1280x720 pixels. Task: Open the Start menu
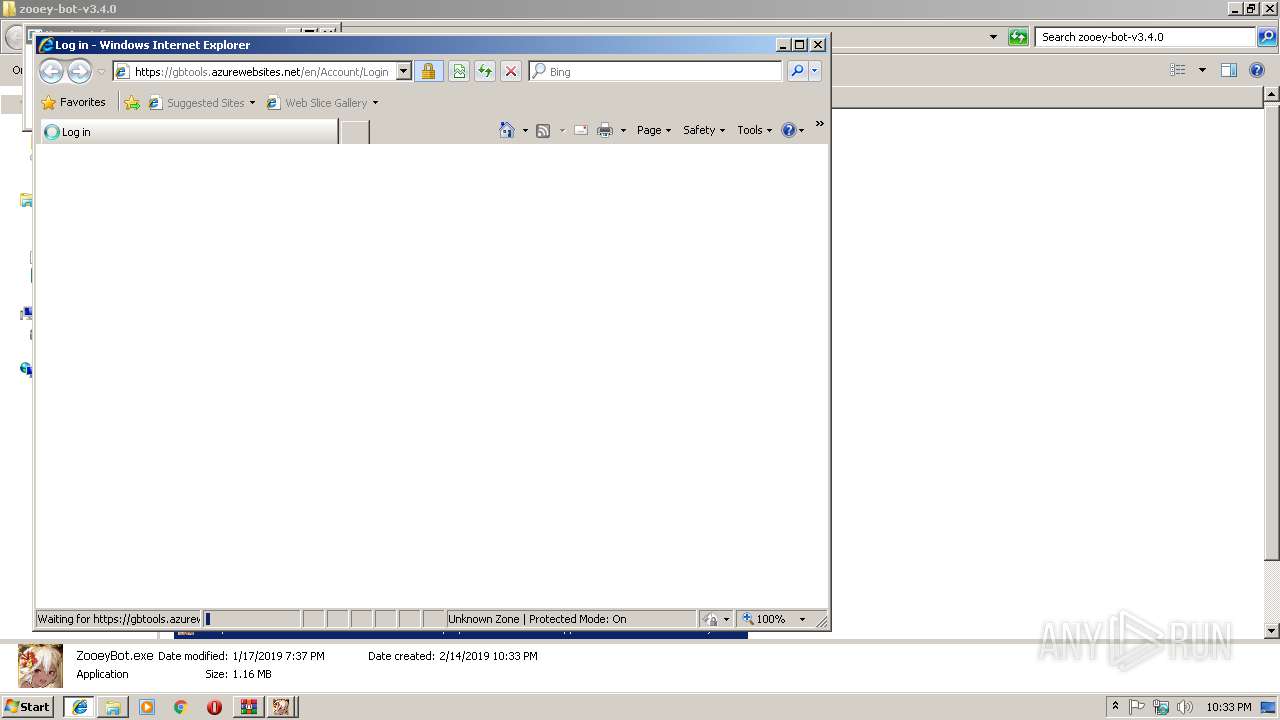27,706
